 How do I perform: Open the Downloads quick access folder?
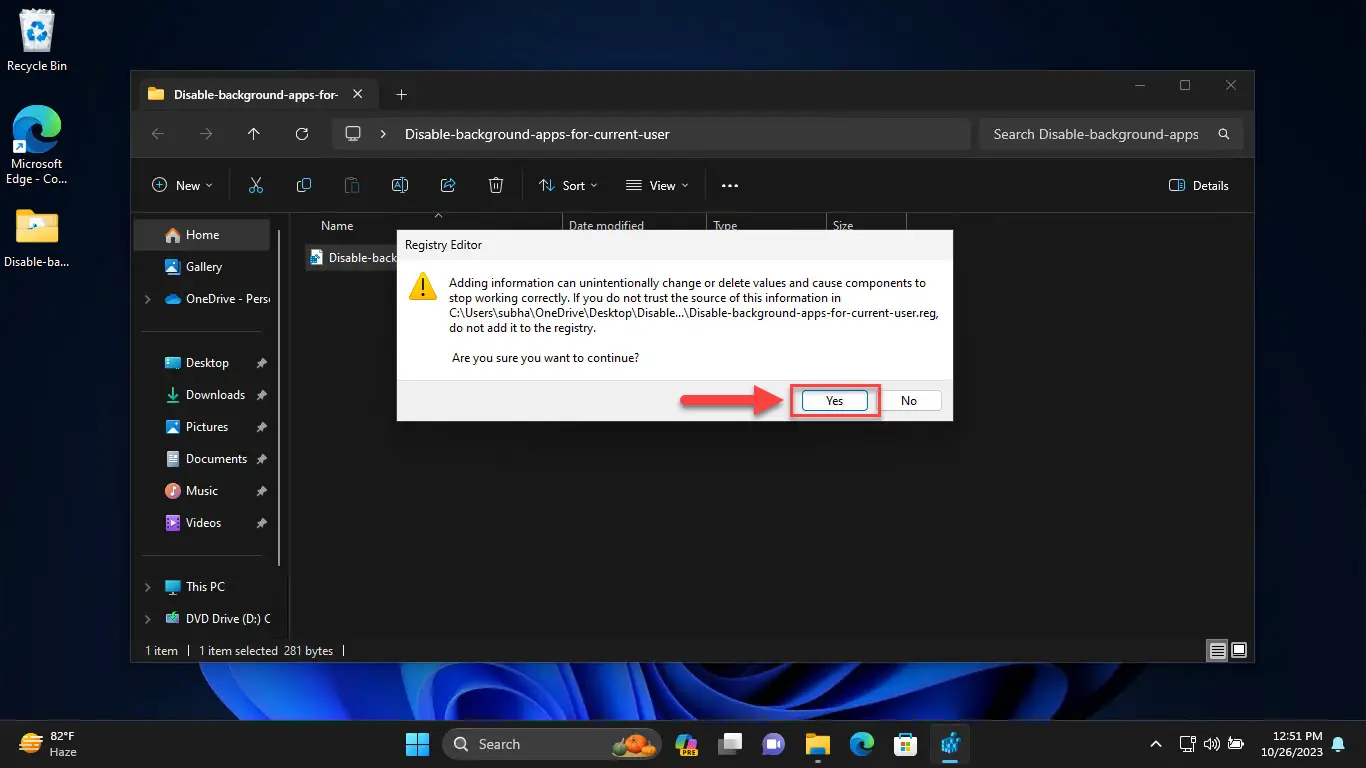tap(215, 395)
